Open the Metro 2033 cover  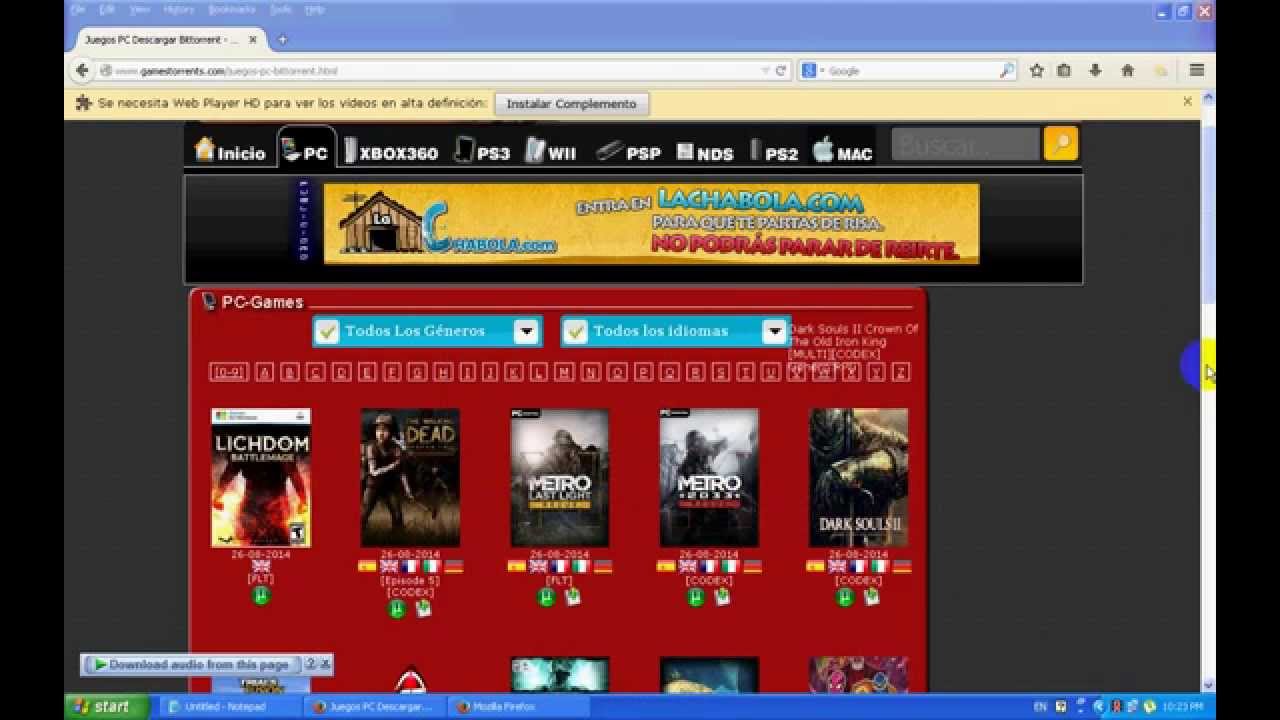(709, 478)
